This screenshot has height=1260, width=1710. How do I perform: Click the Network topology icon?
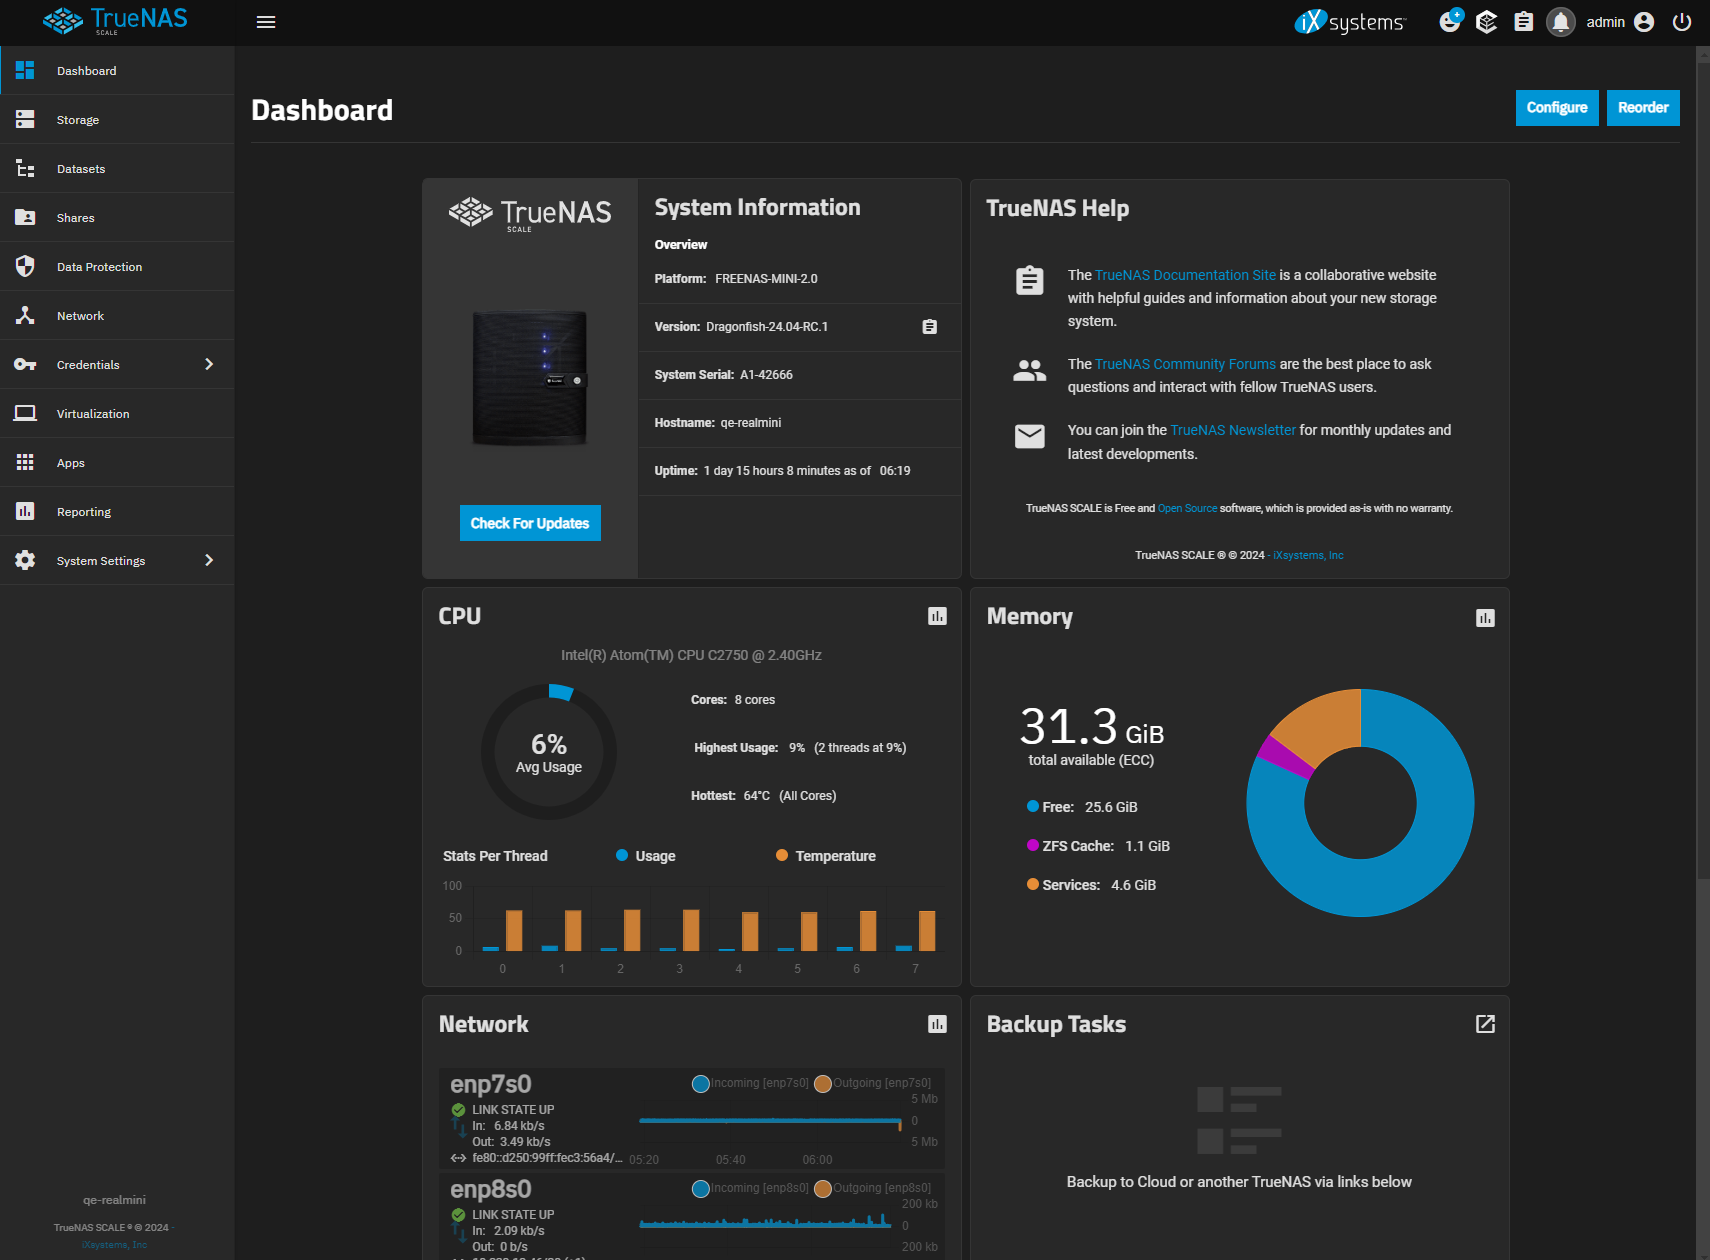point(25,315)
